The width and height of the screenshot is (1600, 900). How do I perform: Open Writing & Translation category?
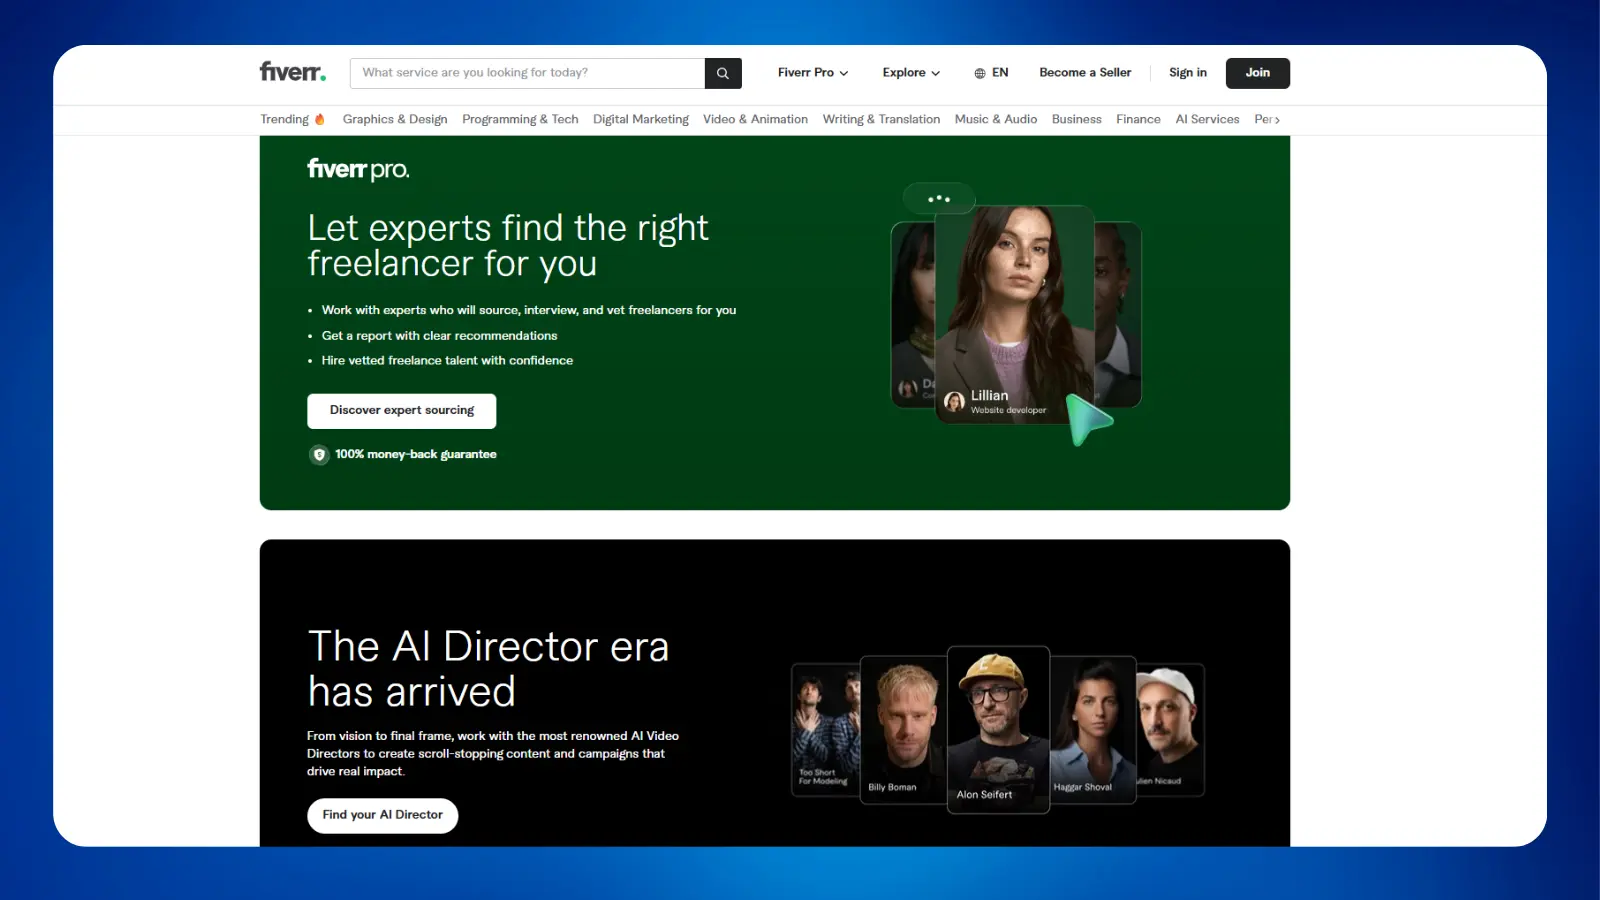coord(881,119)
